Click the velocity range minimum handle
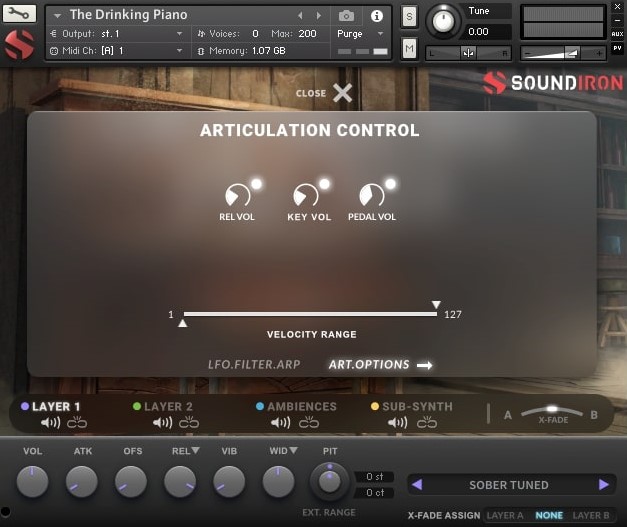The height and width of the screenshot is (527, 627). coord(182,323)
